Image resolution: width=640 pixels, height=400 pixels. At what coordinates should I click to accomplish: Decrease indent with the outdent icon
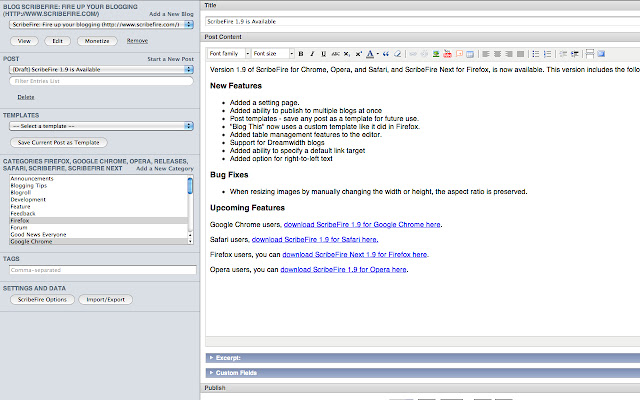pyautogui.click(x=563, y=54)
